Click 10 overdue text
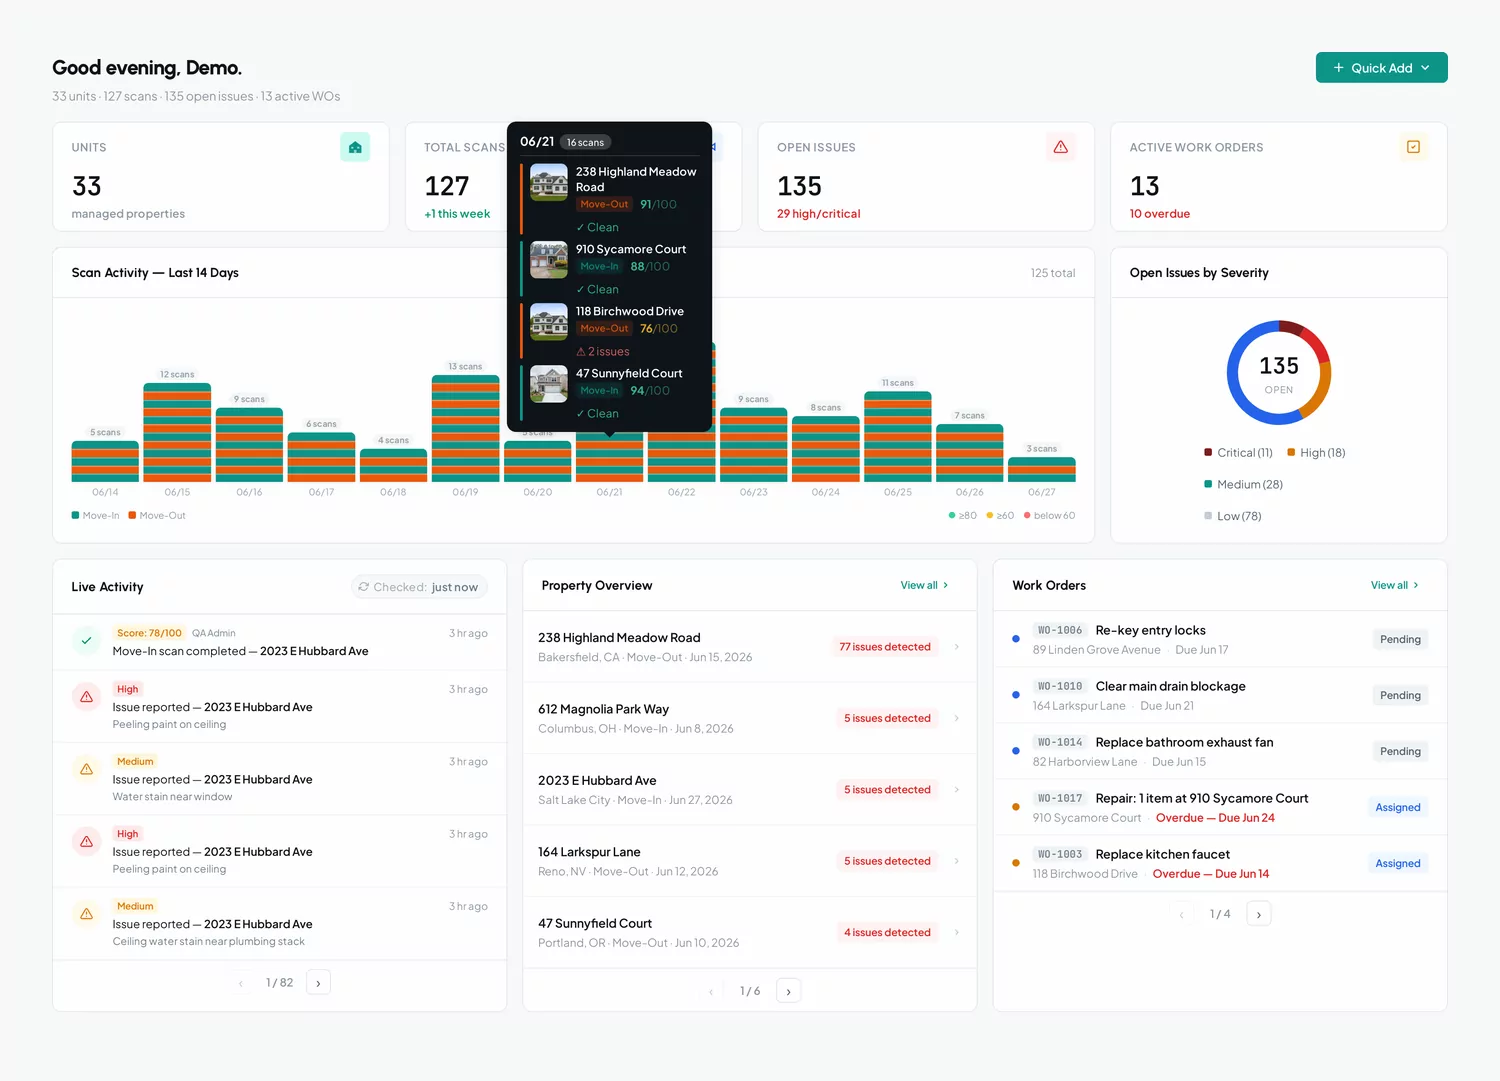The width and height of the screenshot is (1500, 1081). click(x=1160, y=214)
